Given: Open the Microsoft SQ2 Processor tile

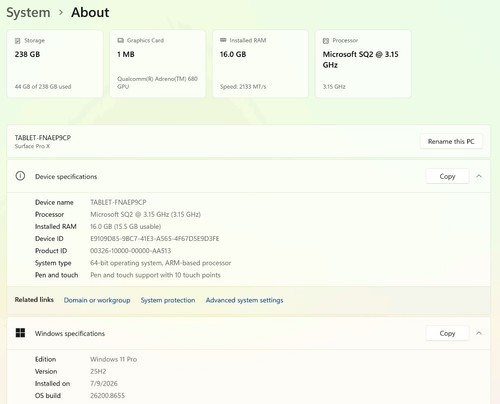Looking at the screenshot, I should (x=363, y=64).
